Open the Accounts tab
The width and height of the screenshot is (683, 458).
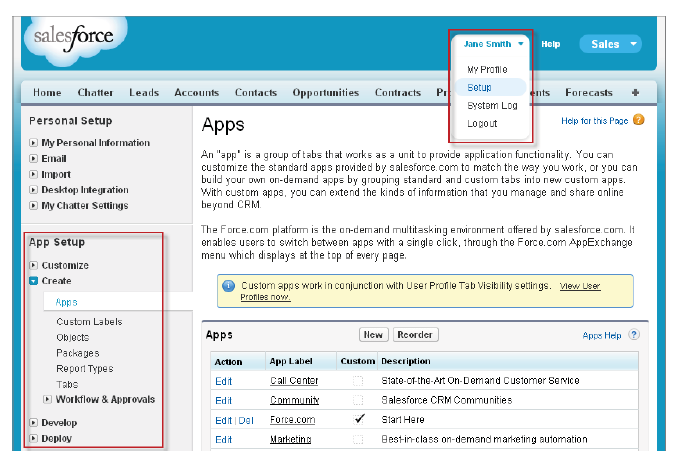click(196, 92)
